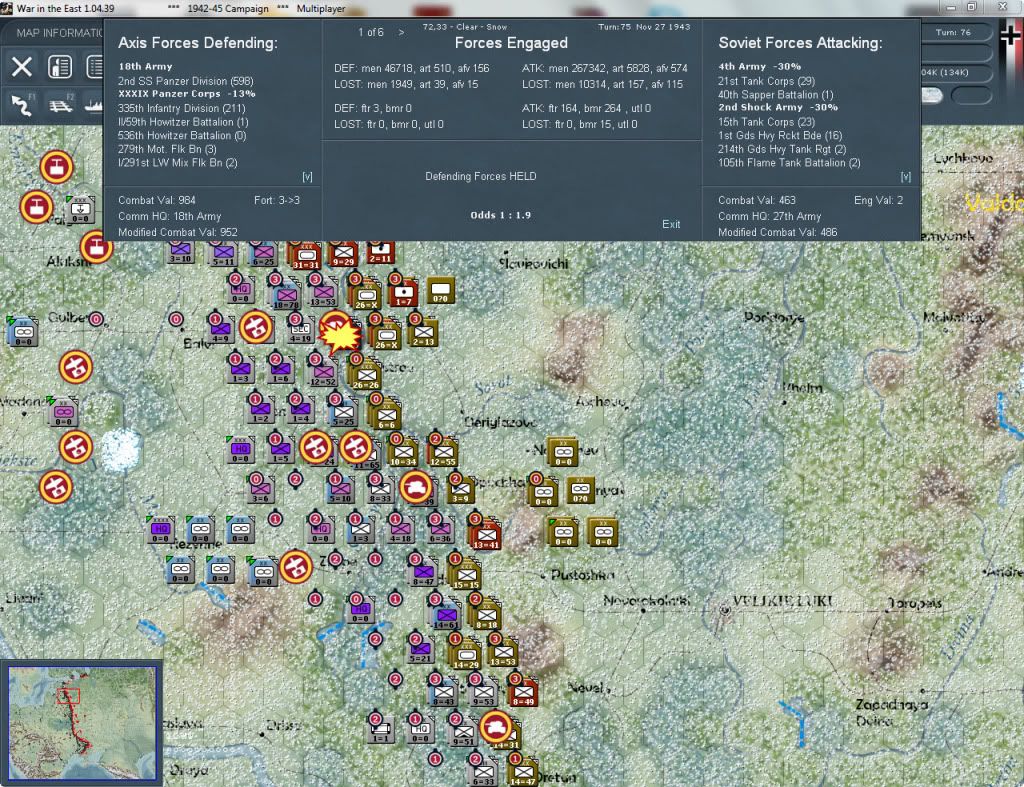Select the red 2=11 unit counter
This screenshot has width=1024, height=787.
[x=380, y=252]
